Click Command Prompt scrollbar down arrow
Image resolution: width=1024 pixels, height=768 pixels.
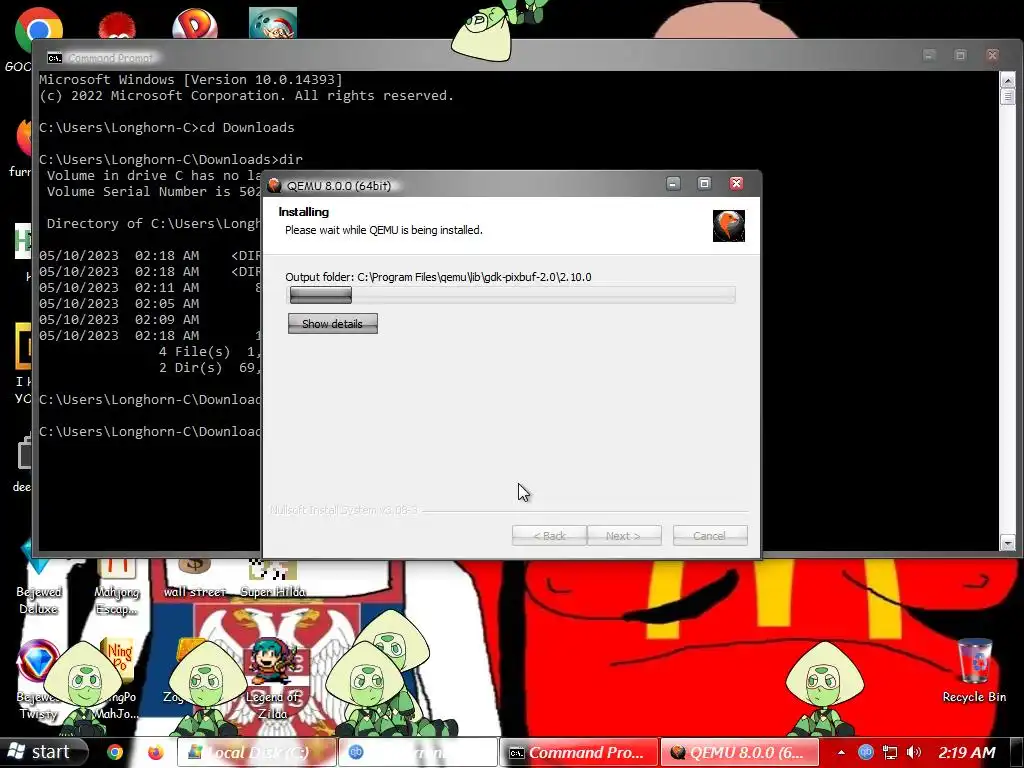[x=1007, y=543]
